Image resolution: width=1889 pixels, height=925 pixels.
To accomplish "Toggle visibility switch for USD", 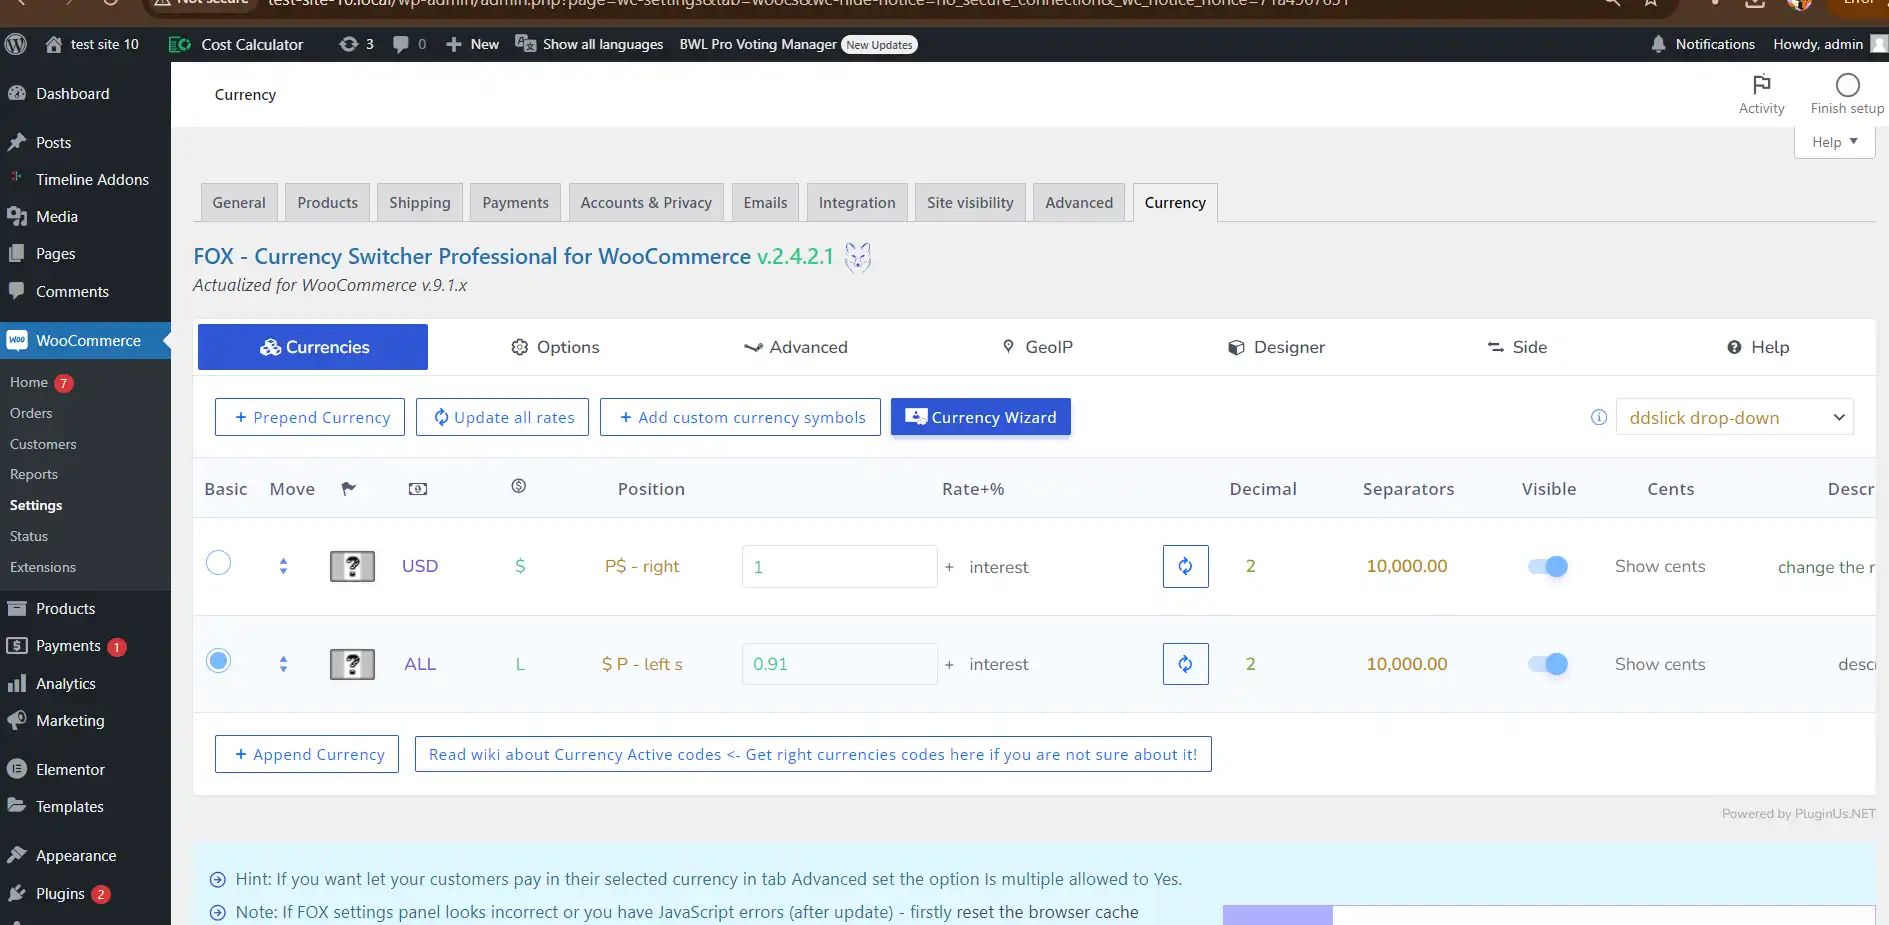I will (x=1548, y=566).
